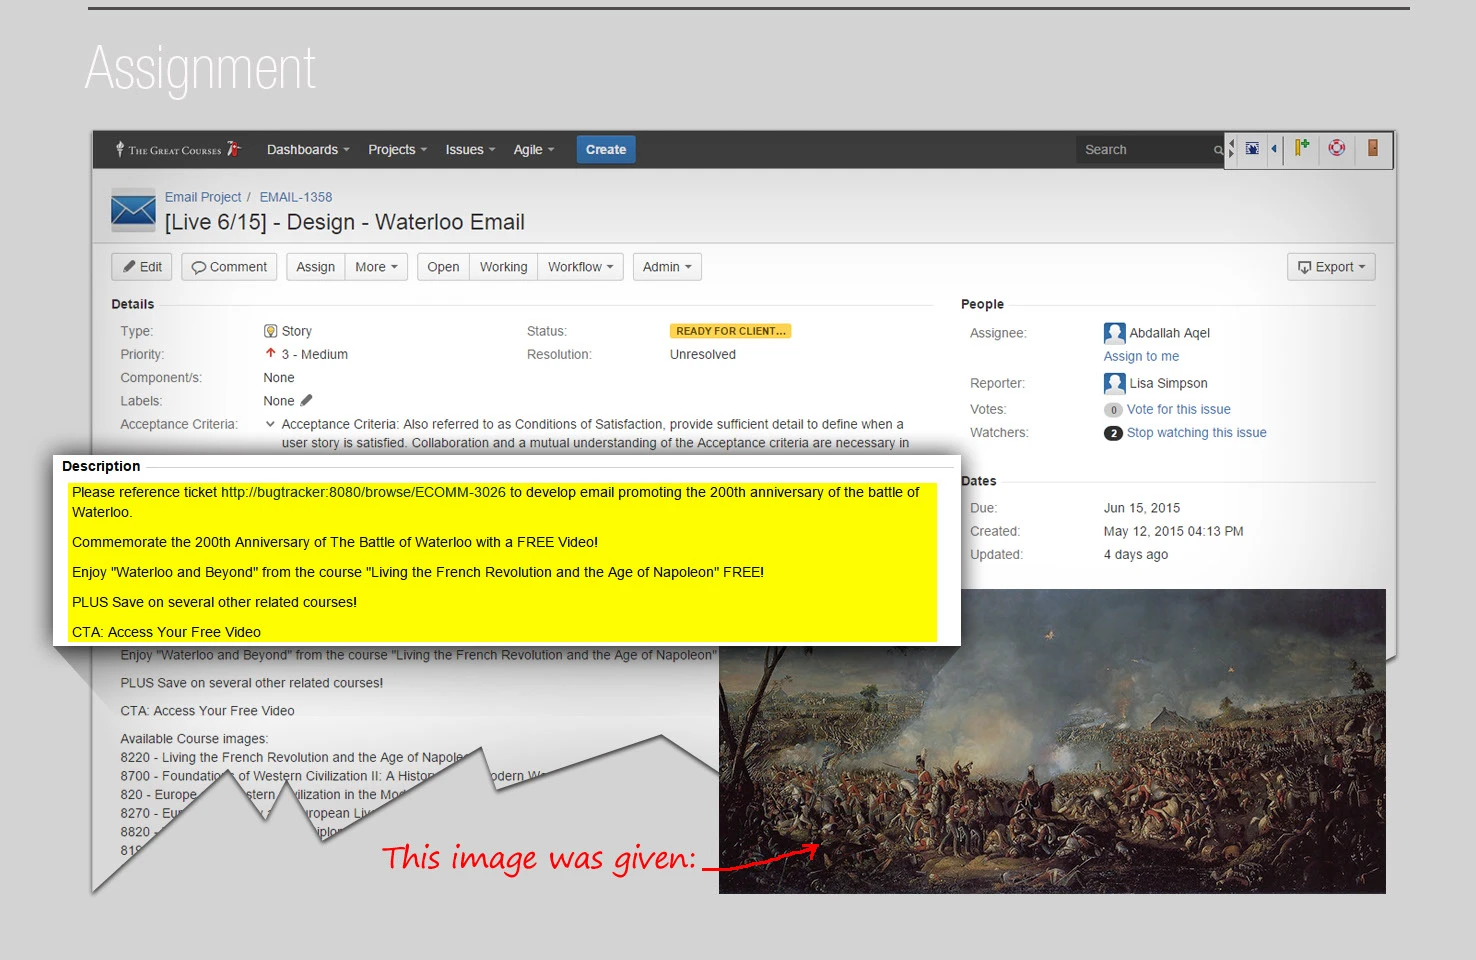Viewport: 1476px width, 960px height.
Task: Click the blue Create button
Action: [x=606, y=150]
